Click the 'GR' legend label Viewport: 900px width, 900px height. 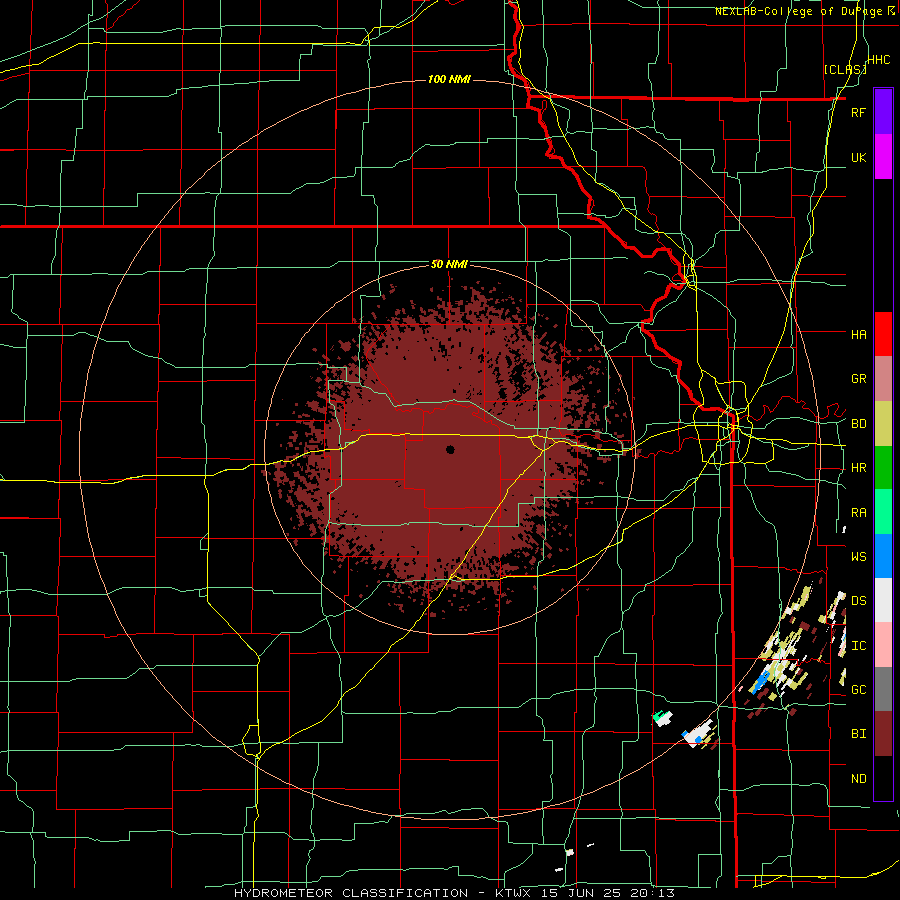tap(858, 379)
